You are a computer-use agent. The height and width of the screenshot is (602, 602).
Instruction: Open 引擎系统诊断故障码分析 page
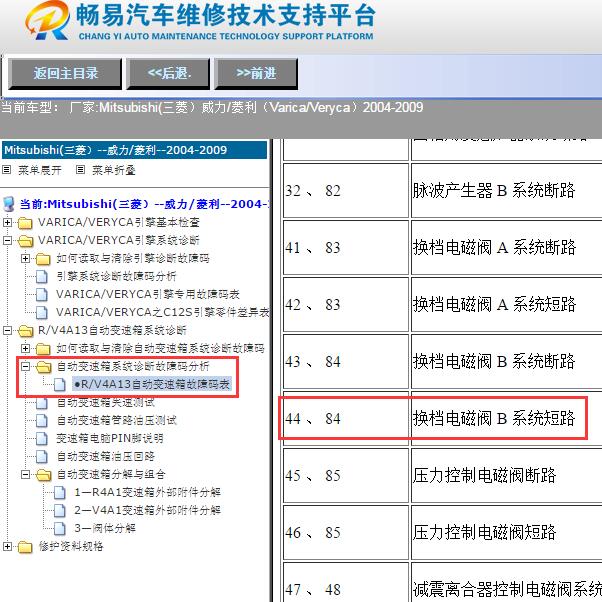click(x=116, y=276)
